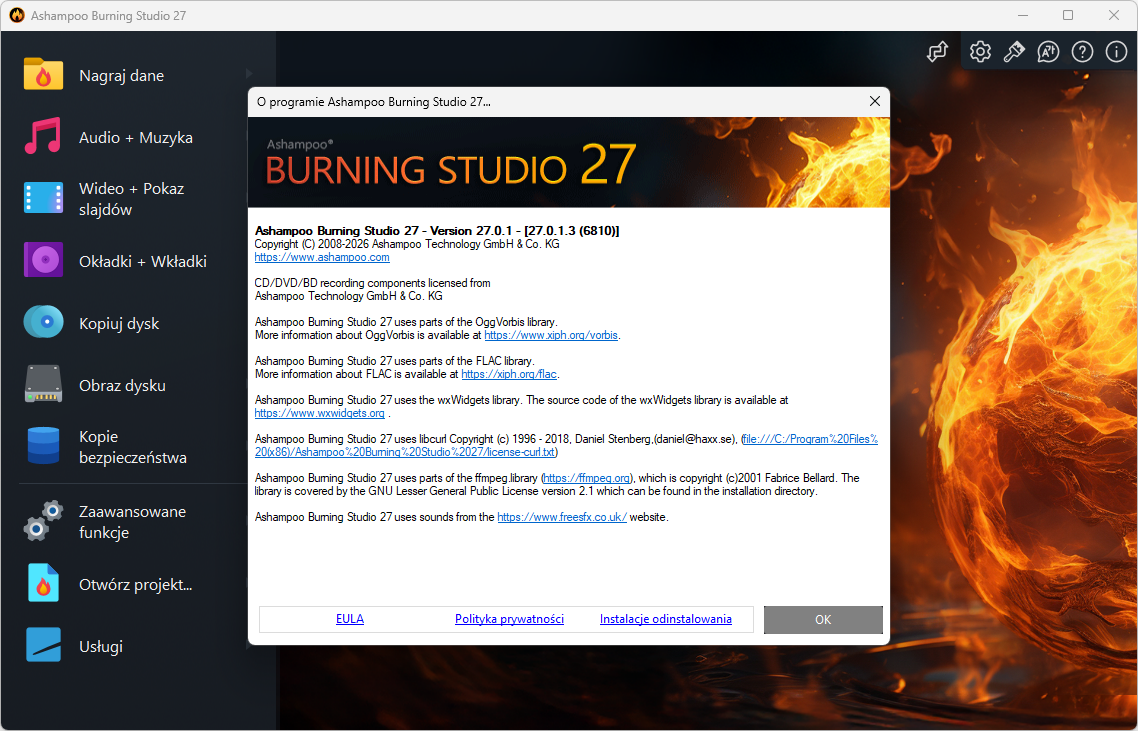Close the Ashampoo Burning Studio 27 main window
Image resolution: width=1138 pixels, height=731 pixels.
[1114, 15]
